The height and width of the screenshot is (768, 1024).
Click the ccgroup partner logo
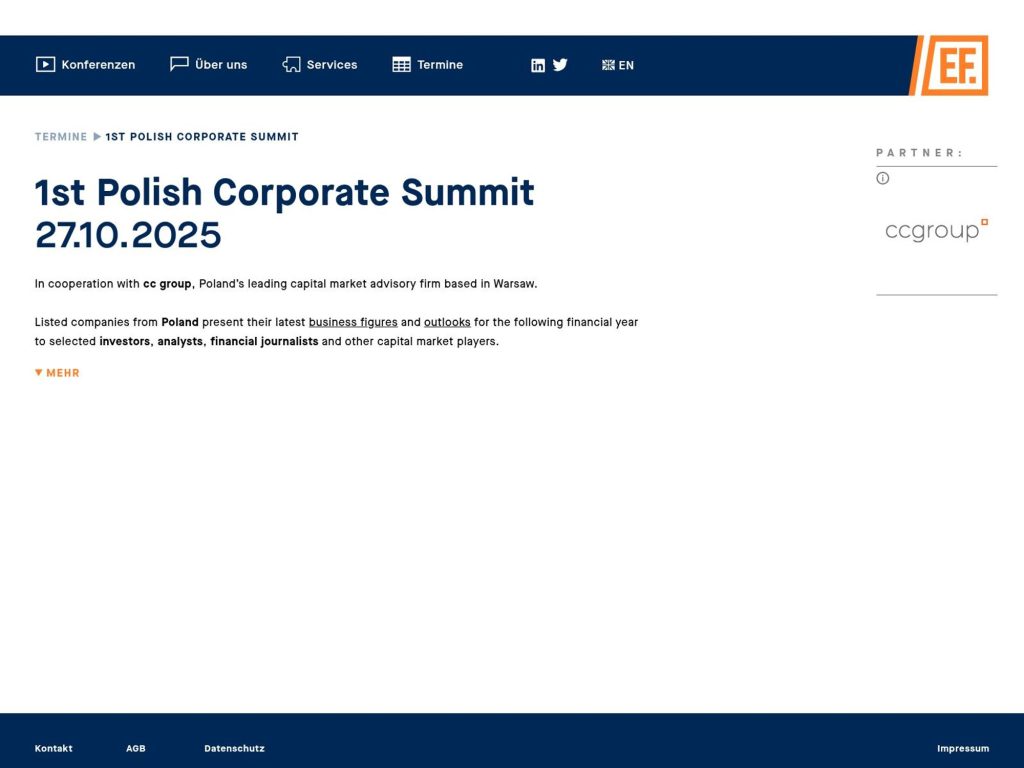click(x=936, y=230)
